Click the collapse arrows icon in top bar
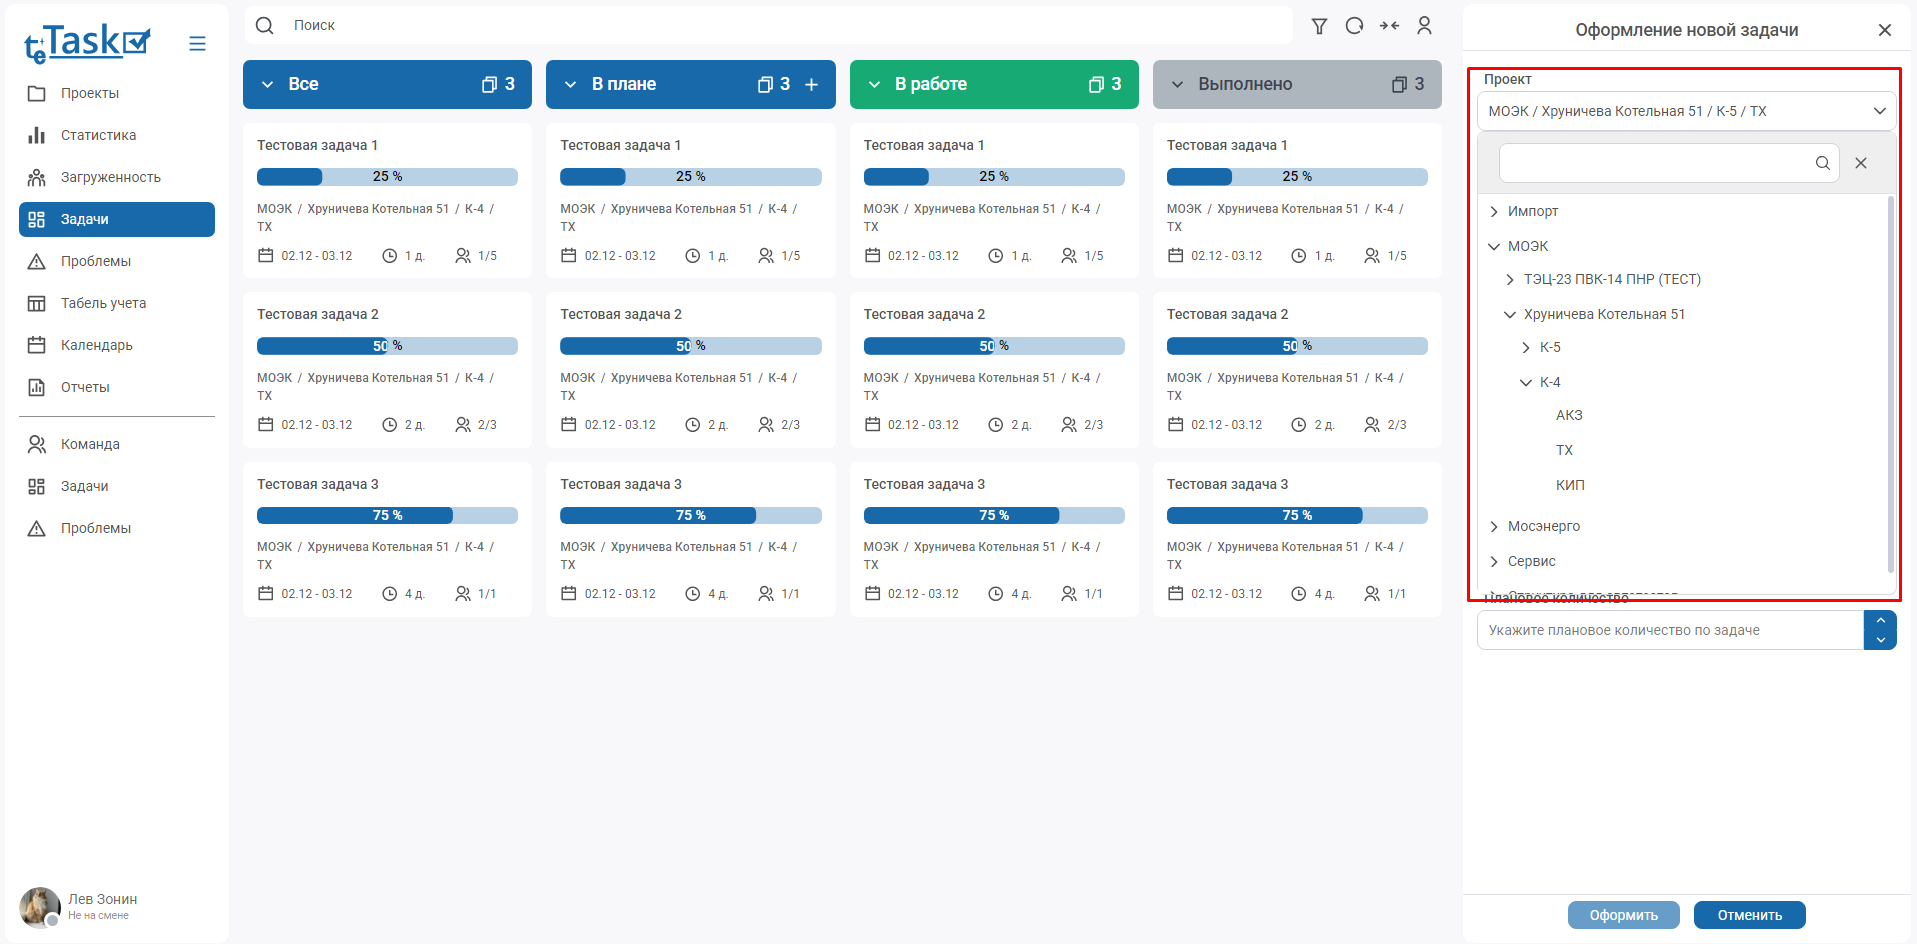The height and width of the screenshot is (944, 1917). click(x=1389, y=26)
